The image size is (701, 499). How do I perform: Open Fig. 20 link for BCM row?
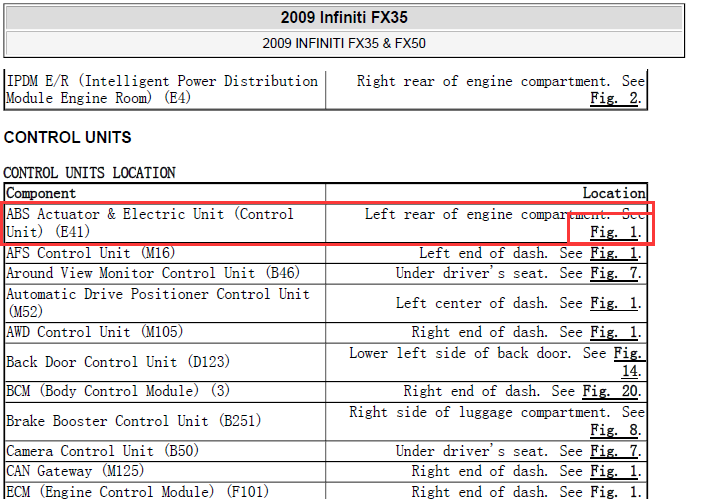click(x=611, y=391)
